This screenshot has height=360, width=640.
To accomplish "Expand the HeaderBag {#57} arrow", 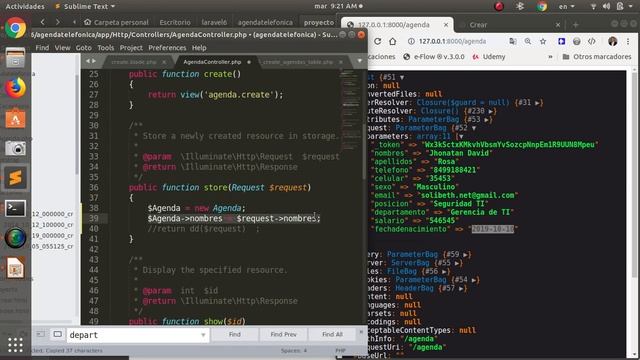I will [461, 288].
